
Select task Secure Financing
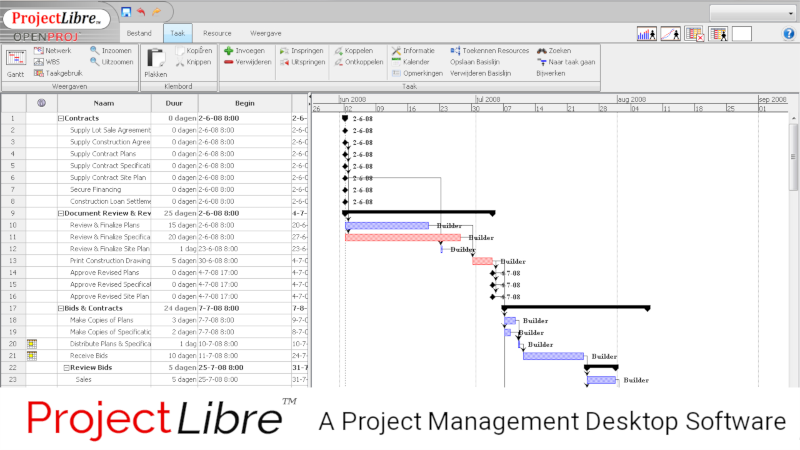pos(95,189)
